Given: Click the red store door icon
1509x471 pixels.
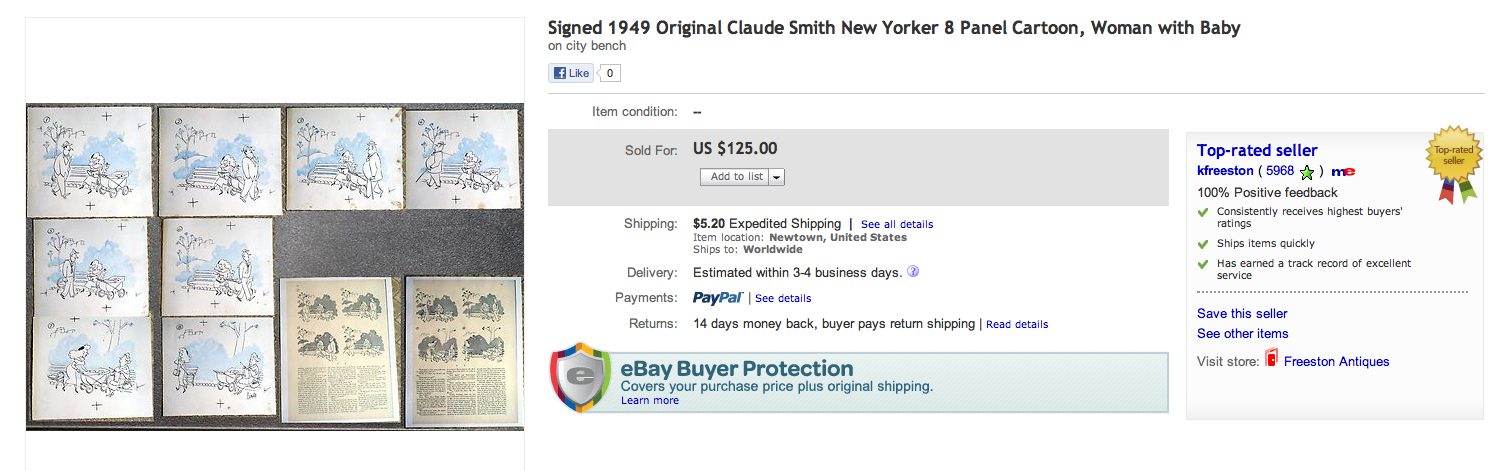Looking at the screenshot, I should (1272, 360).
